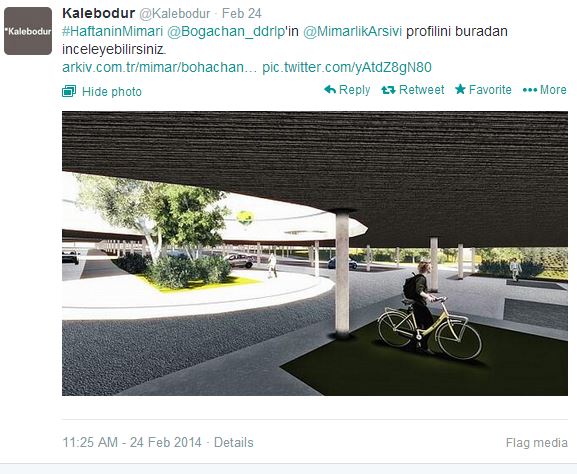Click the Kalebodur profile avatar
The width and height of the screenshot is (577, 474).
tap(28, 31)
